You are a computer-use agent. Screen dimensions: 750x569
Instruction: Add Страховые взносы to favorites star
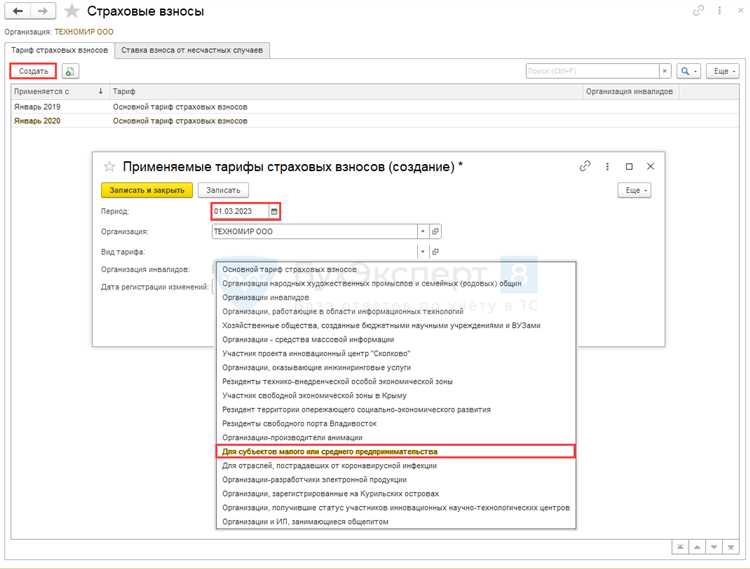(72, 11)
